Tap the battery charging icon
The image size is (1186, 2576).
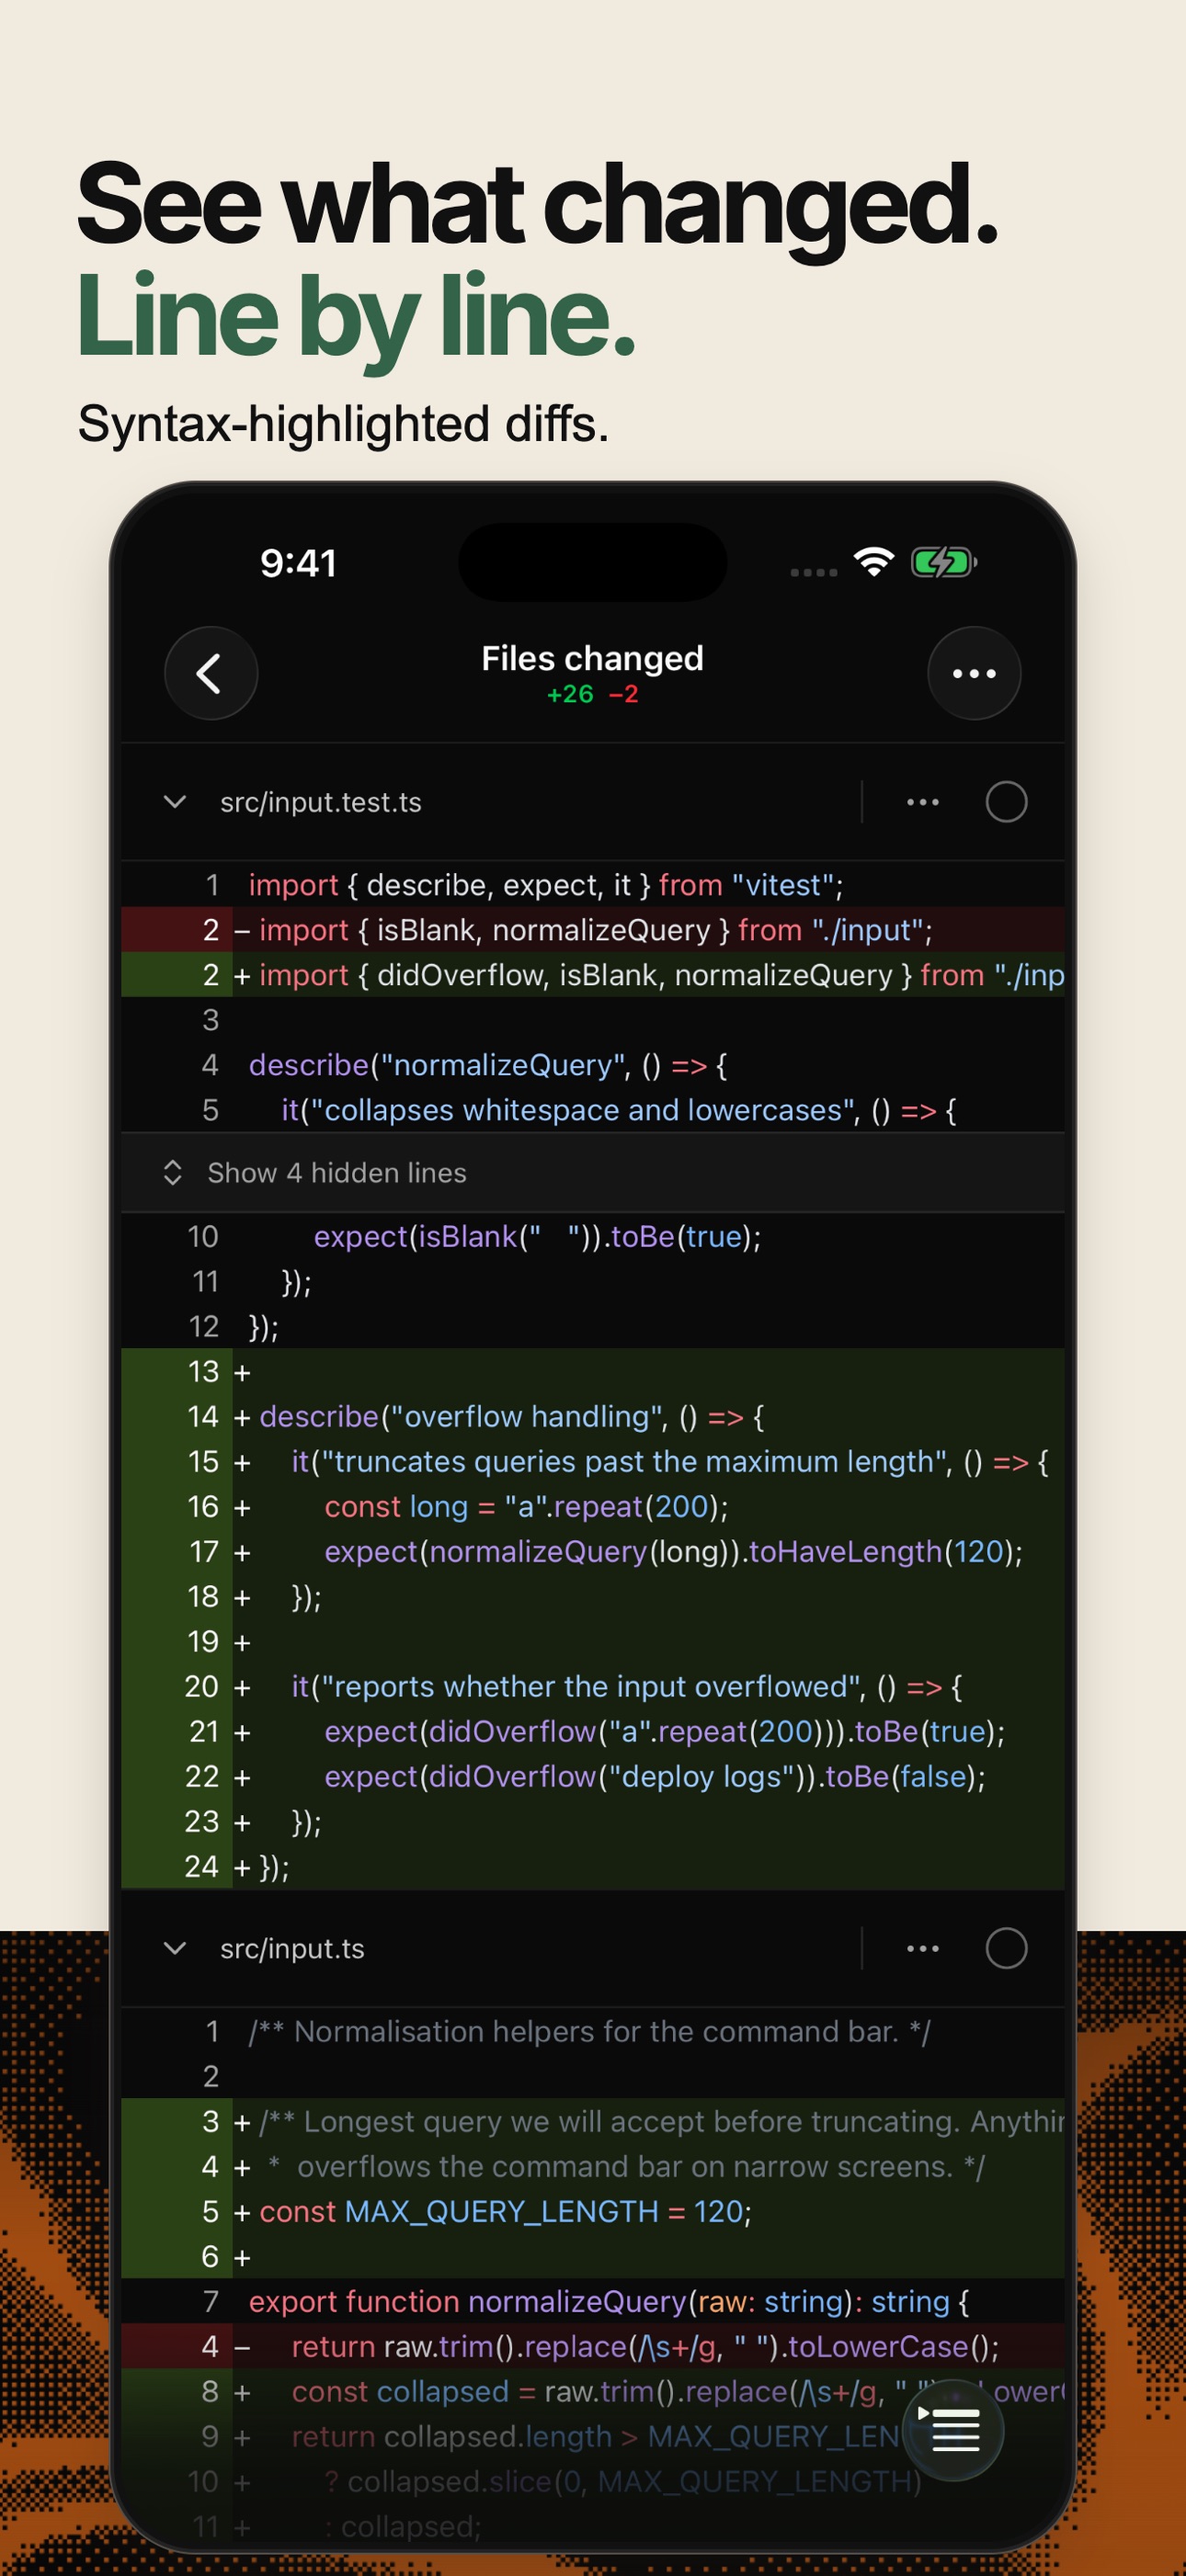coord(944,562)
